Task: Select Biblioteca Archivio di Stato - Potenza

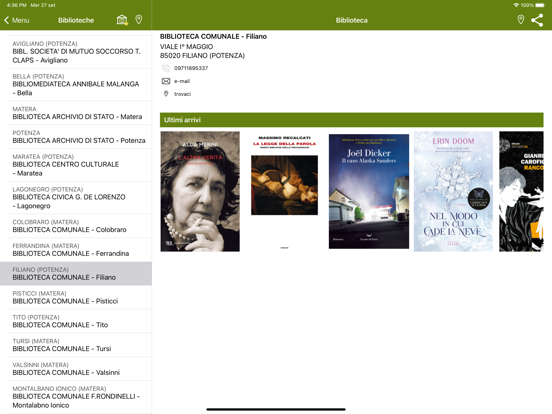Action: coord(76,137)
